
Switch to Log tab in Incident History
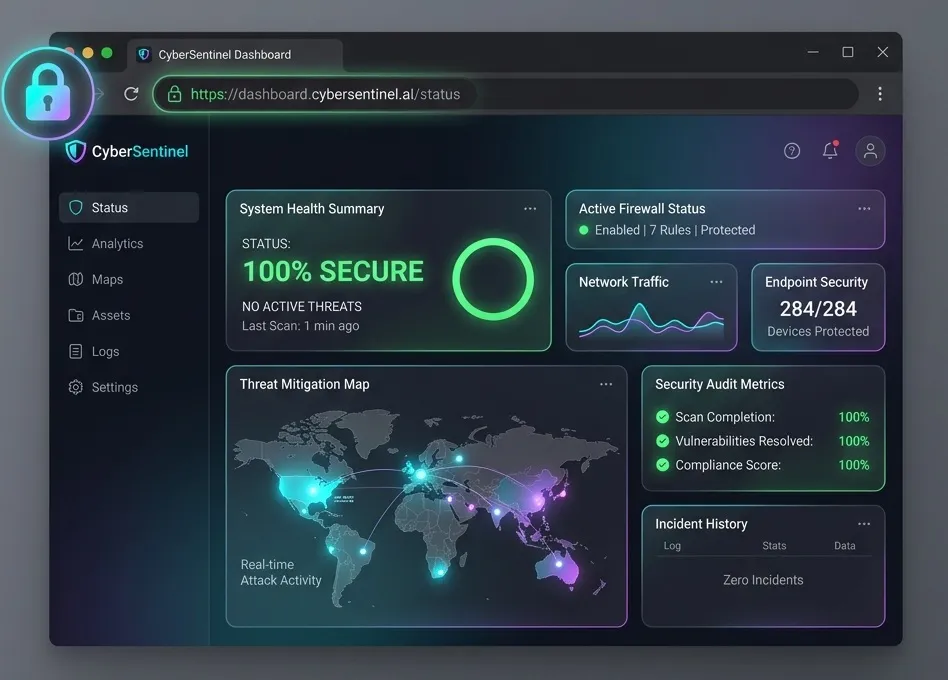point(672,546)
